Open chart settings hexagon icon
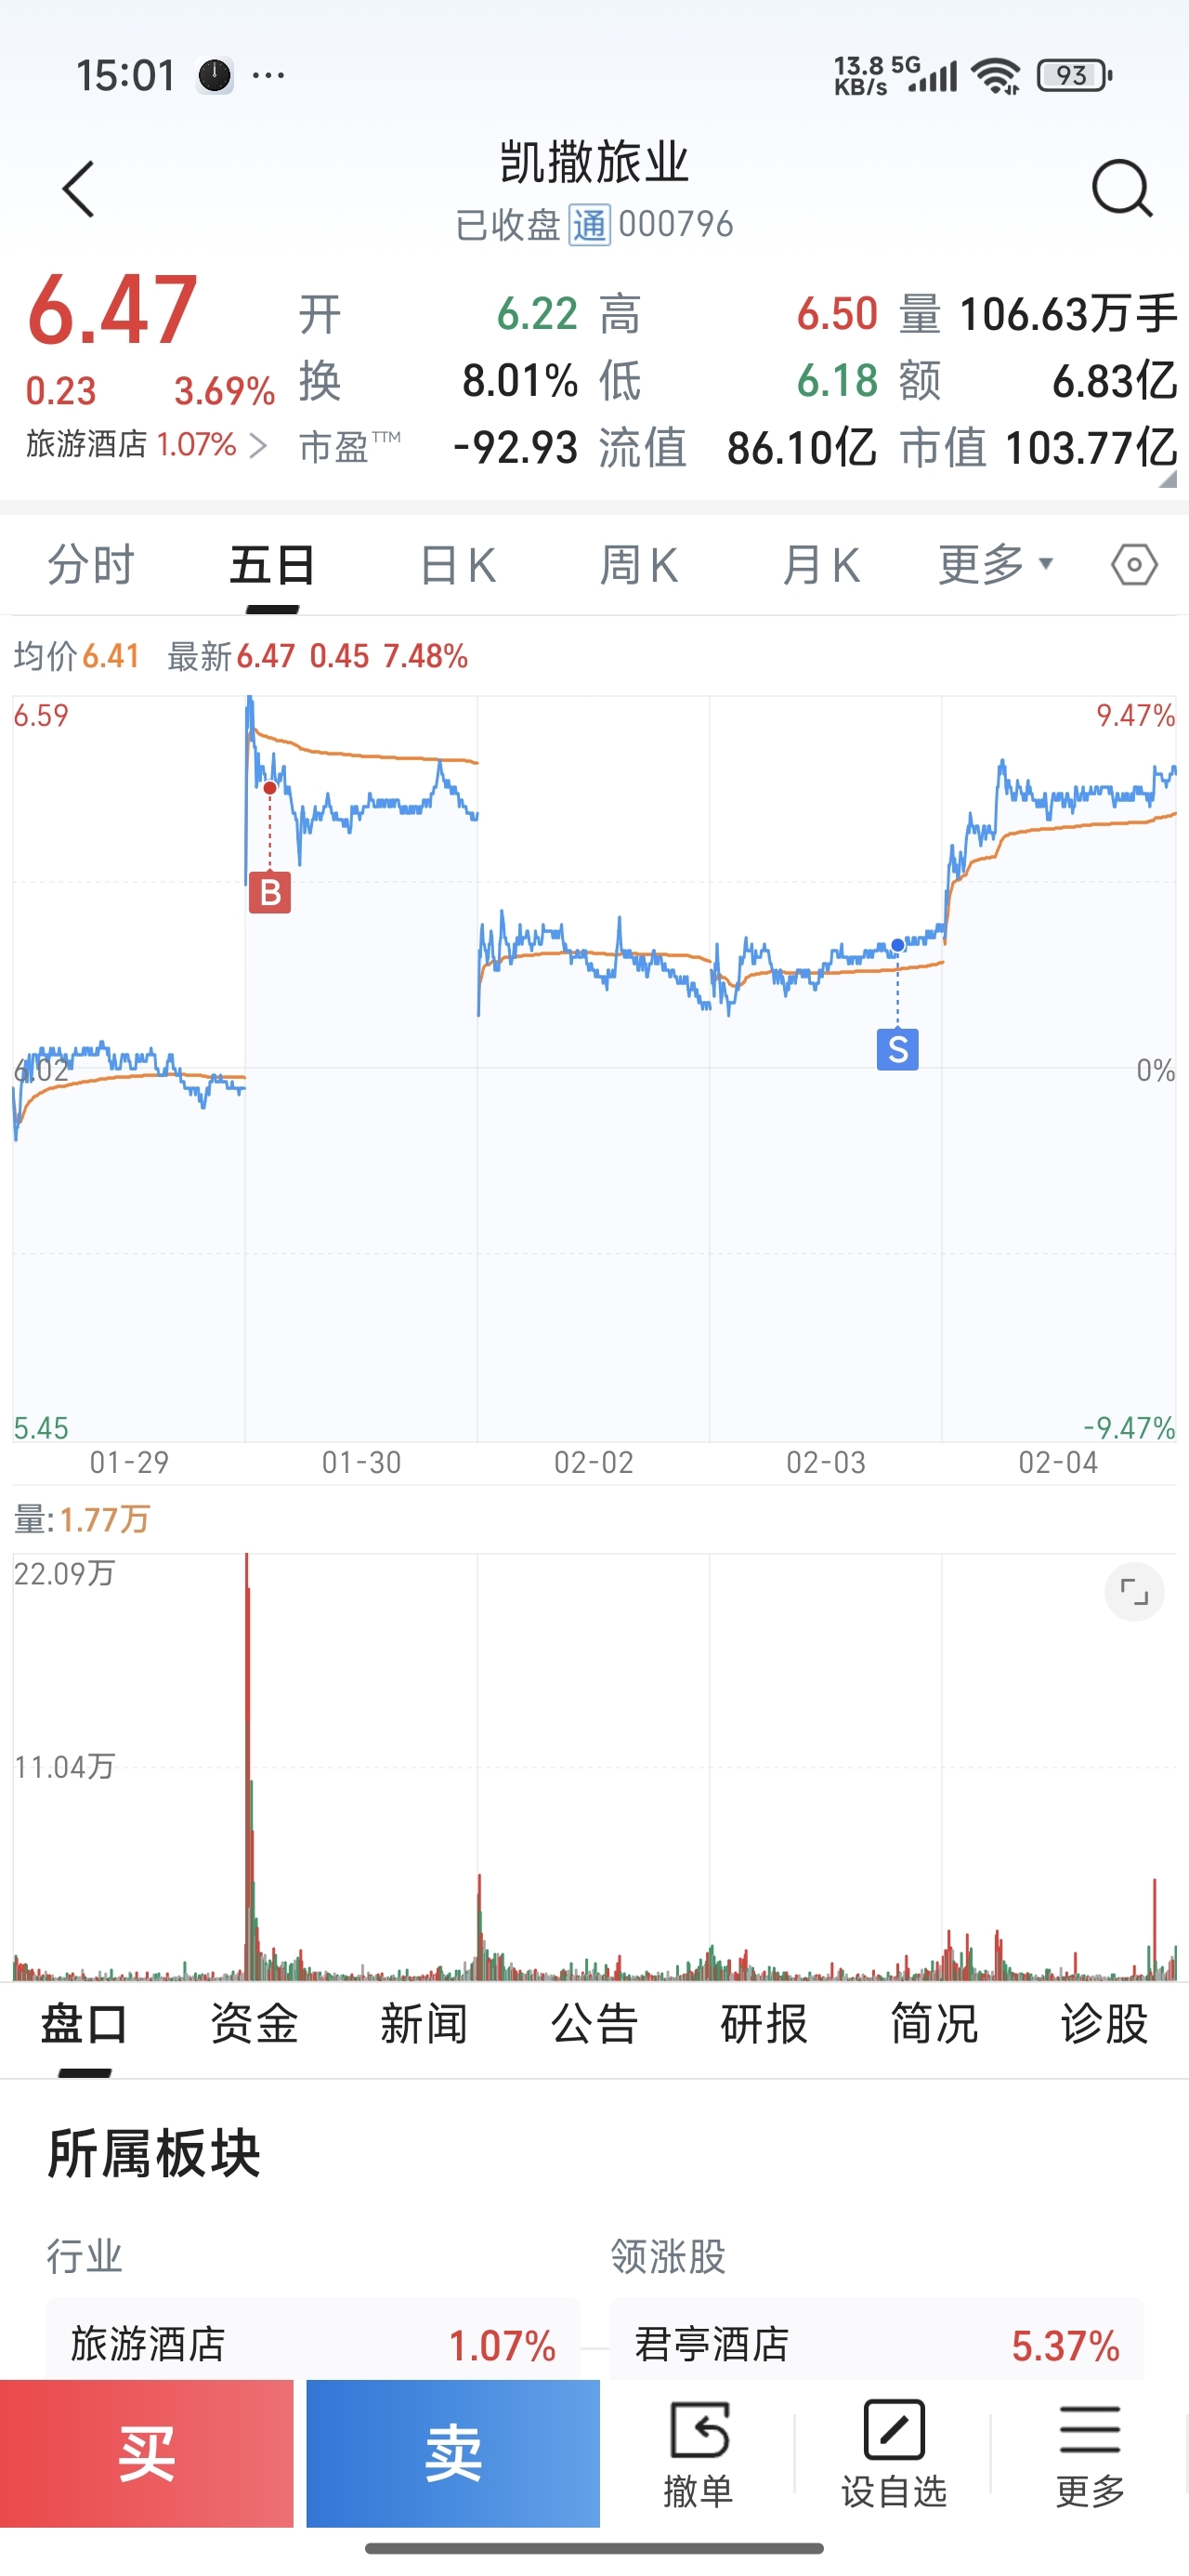 tap(1134, 565)
